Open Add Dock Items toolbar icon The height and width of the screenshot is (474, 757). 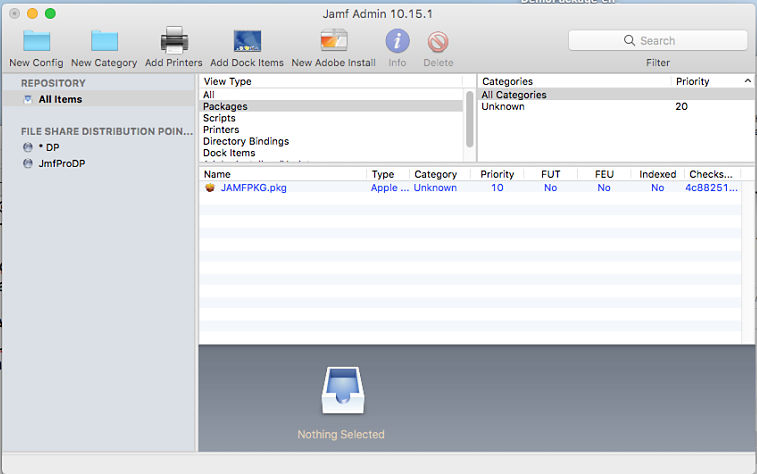(x=247, y=41)
